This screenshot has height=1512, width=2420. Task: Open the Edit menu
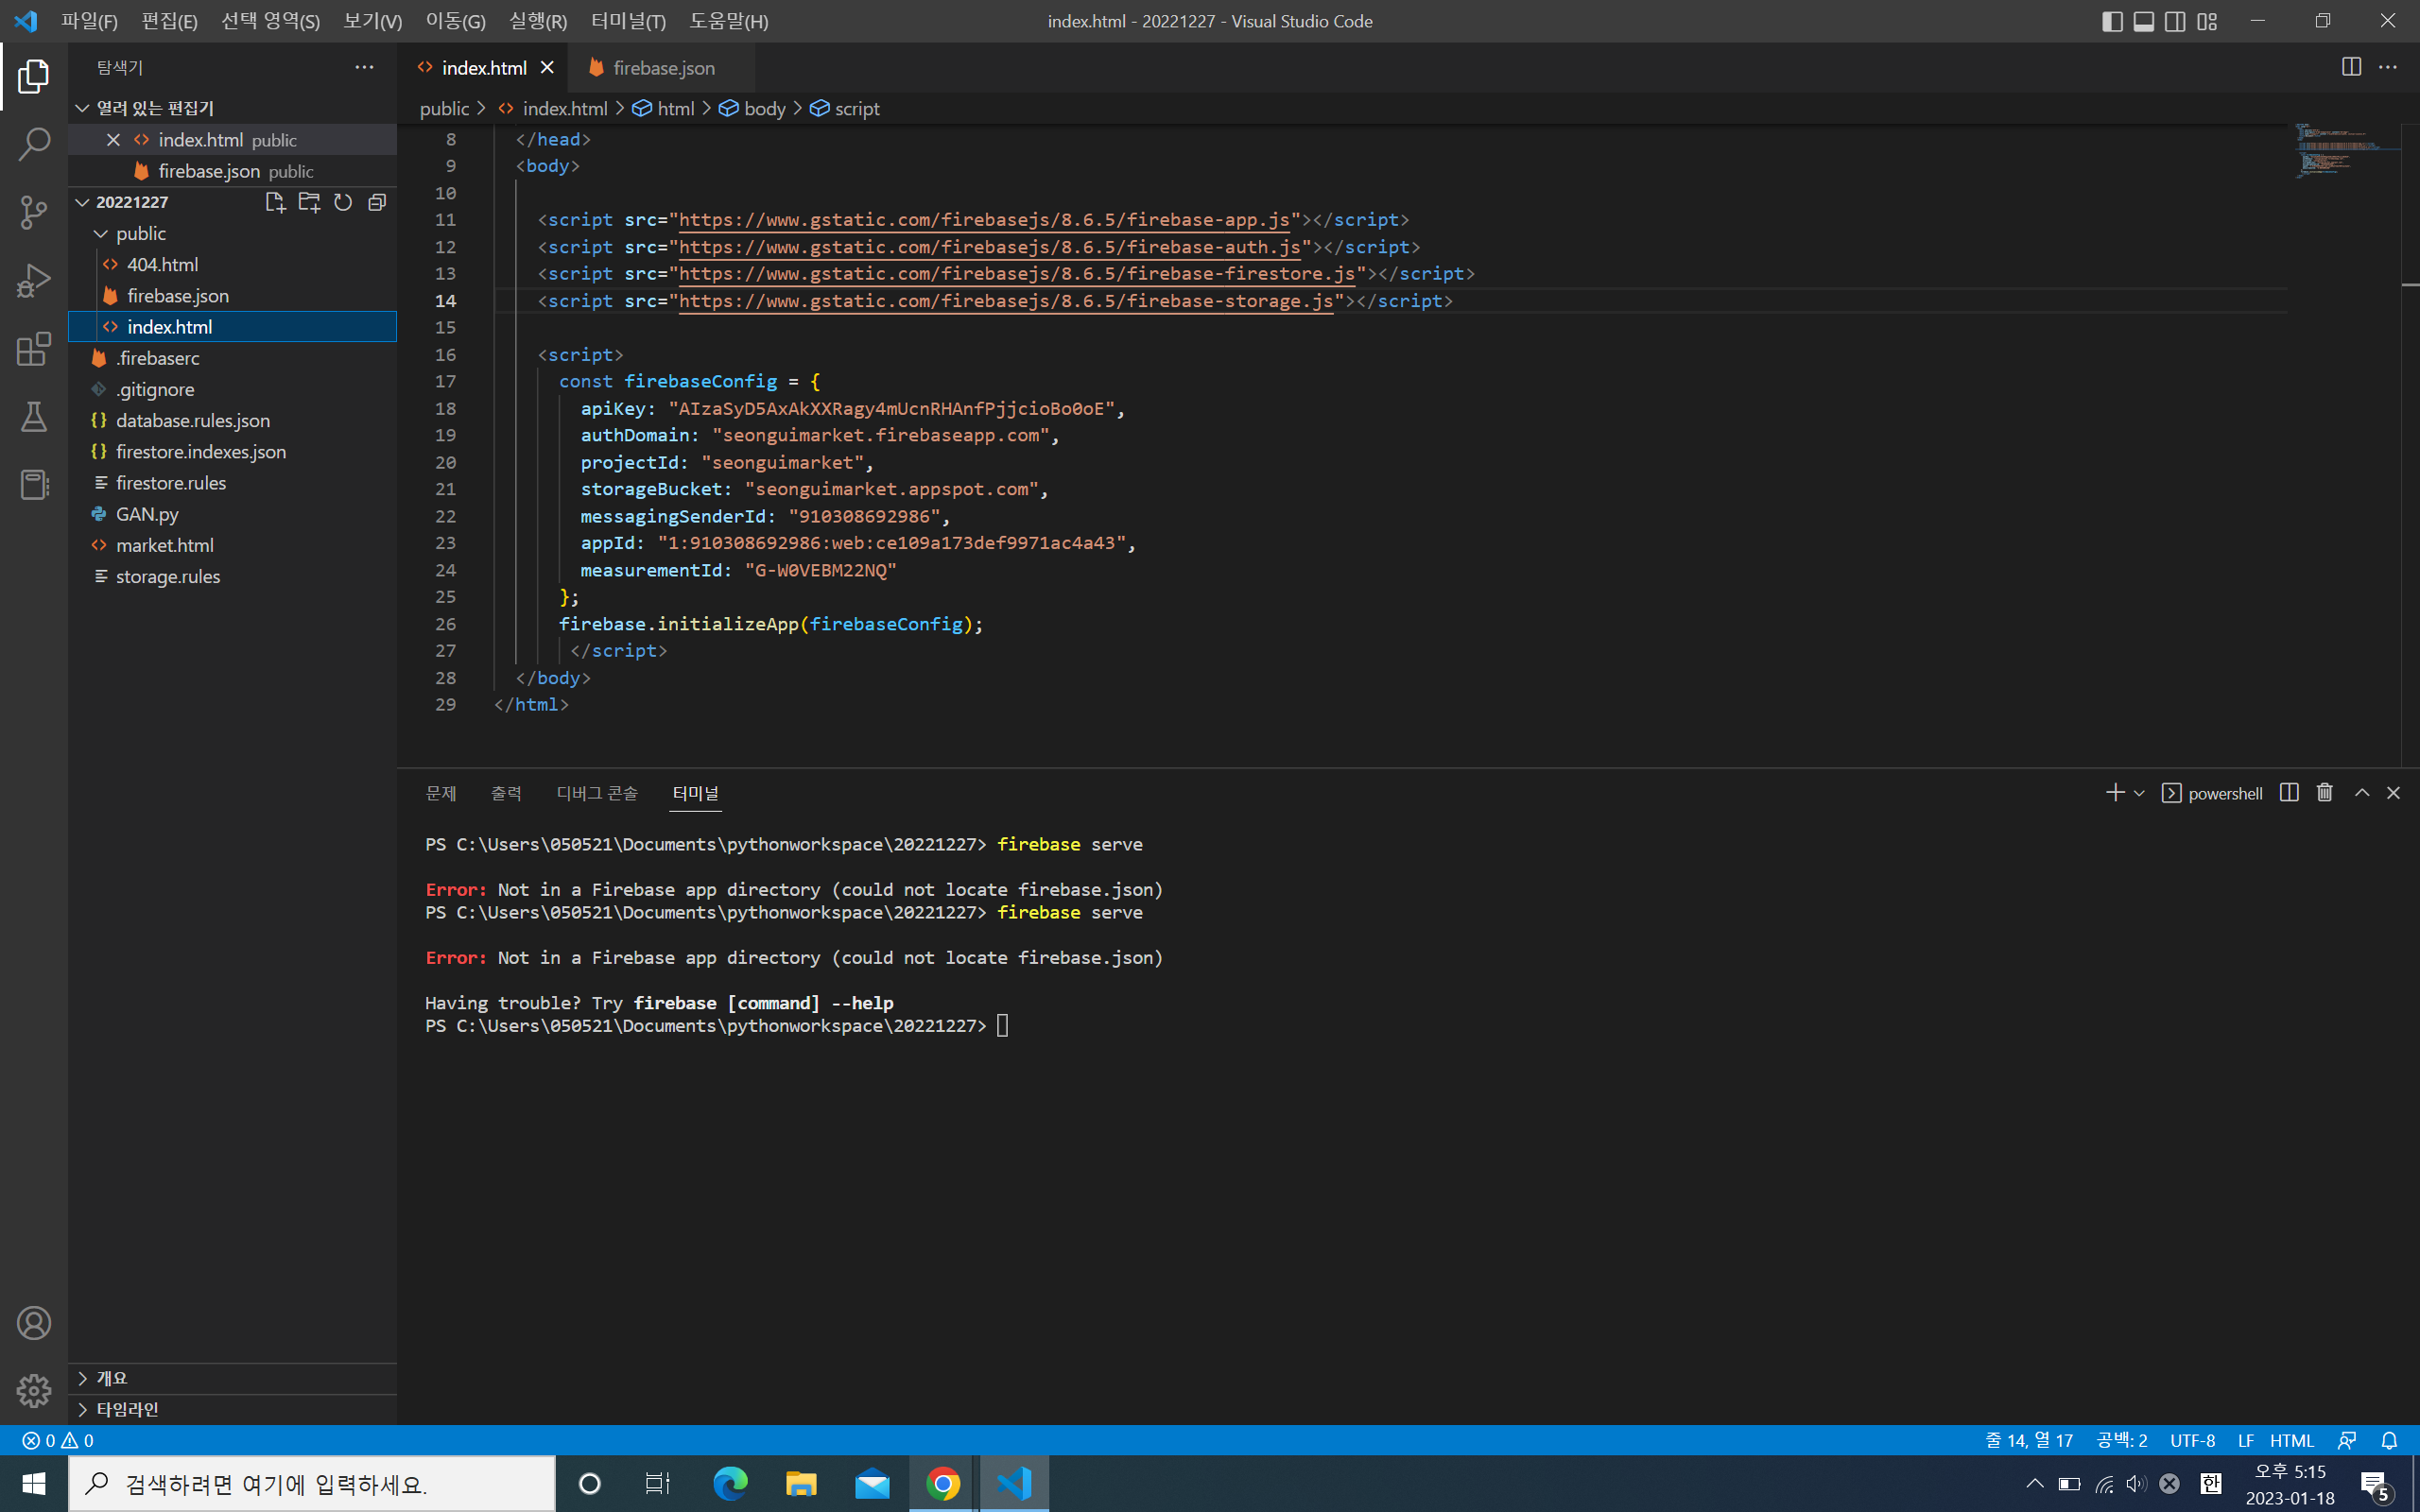pyautogui.click(x=169, y=21)
